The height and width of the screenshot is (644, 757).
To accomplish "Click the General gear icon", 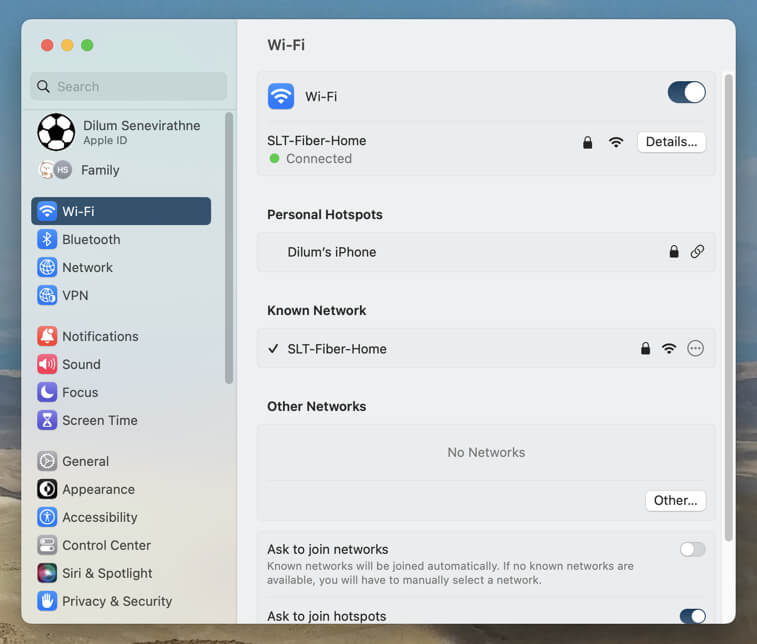I will 47,462.
